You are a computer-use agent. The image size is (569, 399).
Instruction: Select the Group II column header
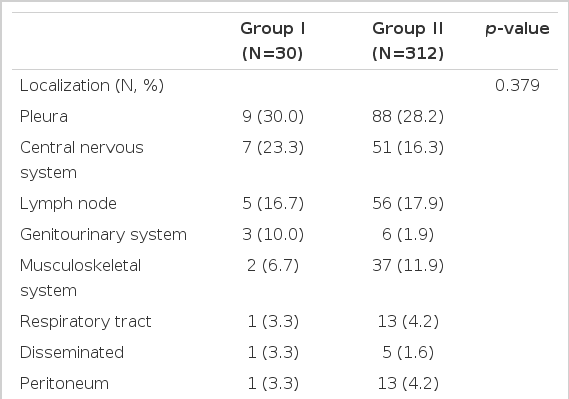pos(408,41)
